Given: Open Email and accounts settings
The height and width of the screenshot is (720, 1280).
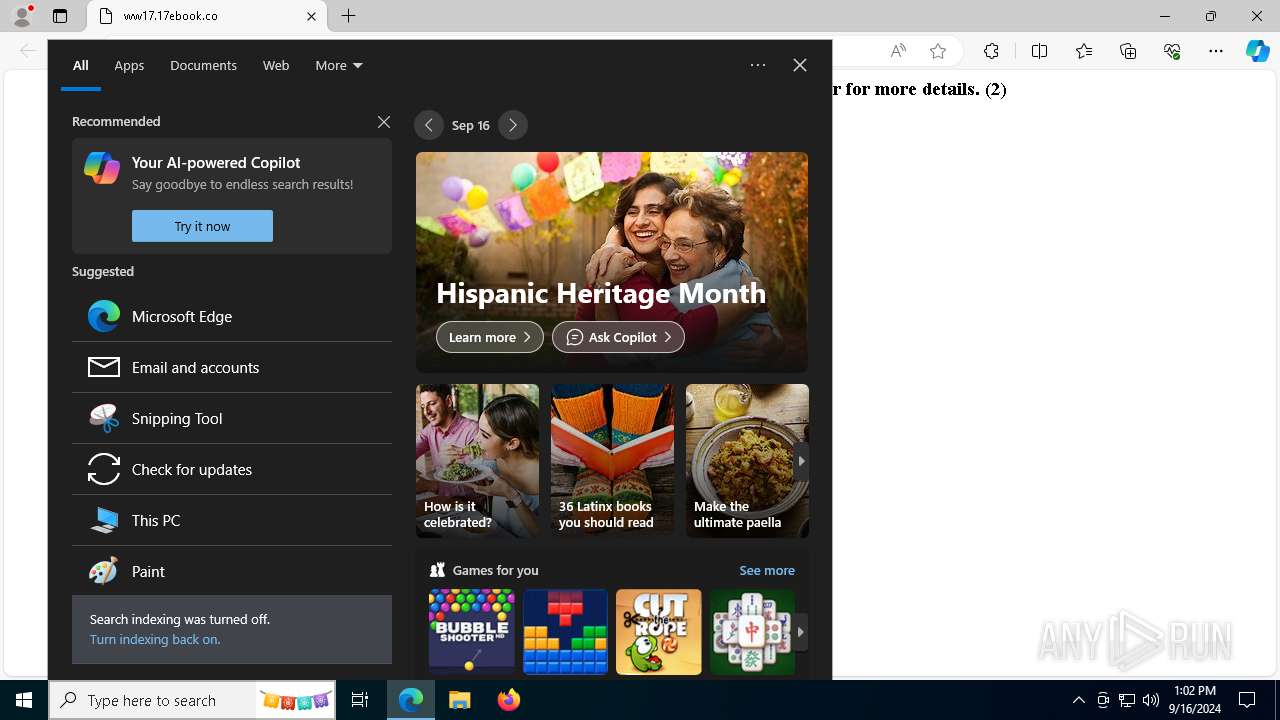Looking at the screenshot, I should [232, 367].
